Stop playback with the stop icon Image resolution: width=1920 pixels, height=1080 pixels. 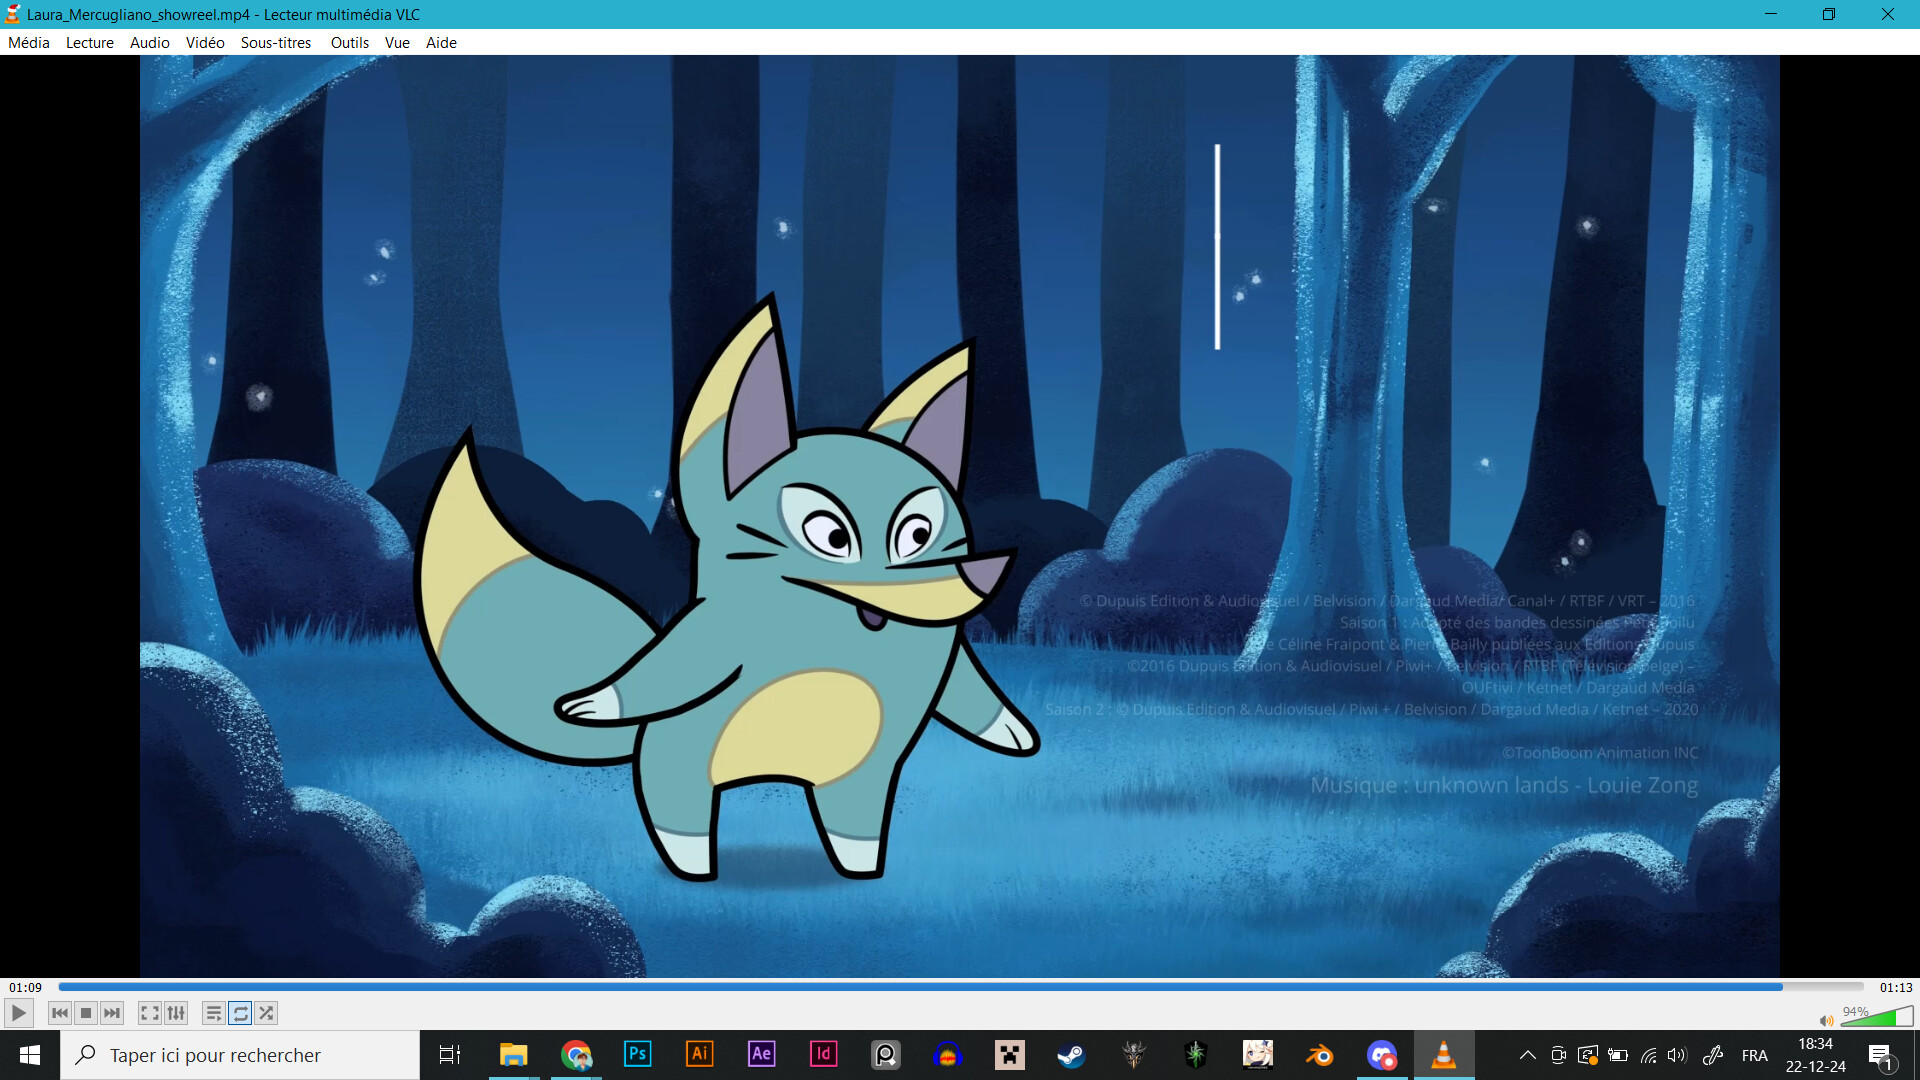tap(86, 1013)
